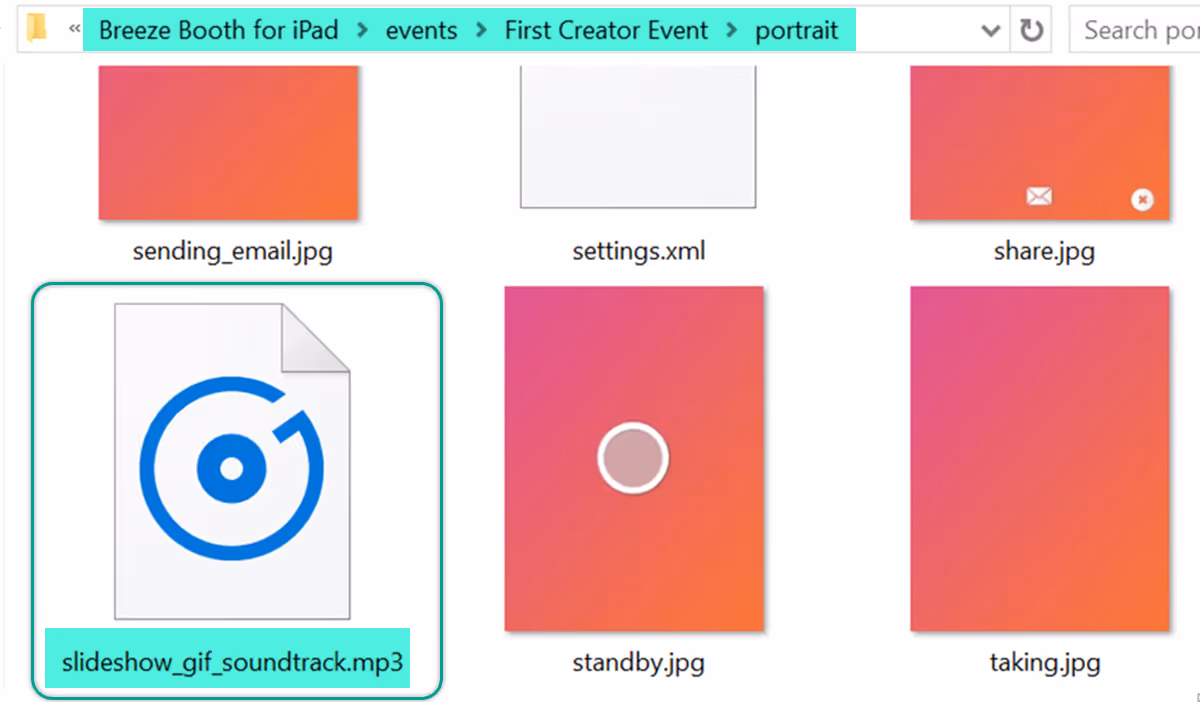The width and height of the screenshot is (1200, 702).
Task: Click the share.jpg file name label
Action: [1044, 251]
